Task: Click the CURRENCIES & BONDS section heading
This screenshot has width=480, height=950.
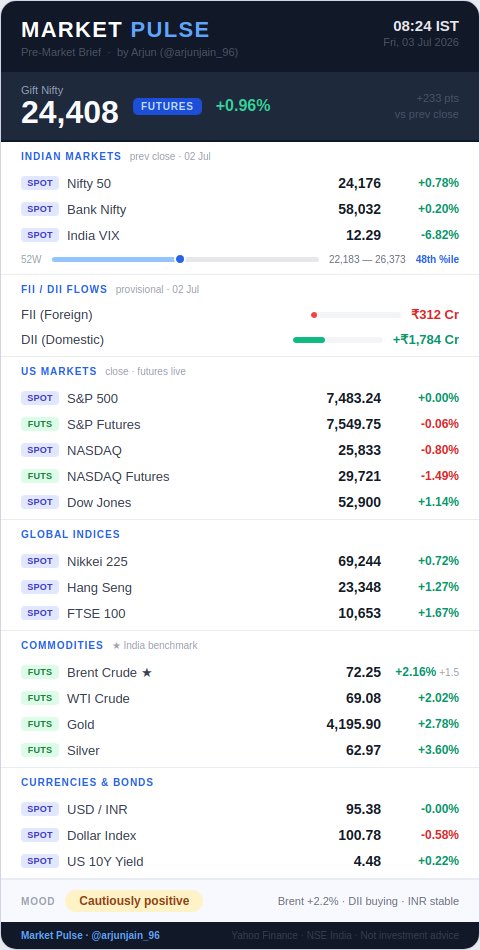Action: coord(87,782)
